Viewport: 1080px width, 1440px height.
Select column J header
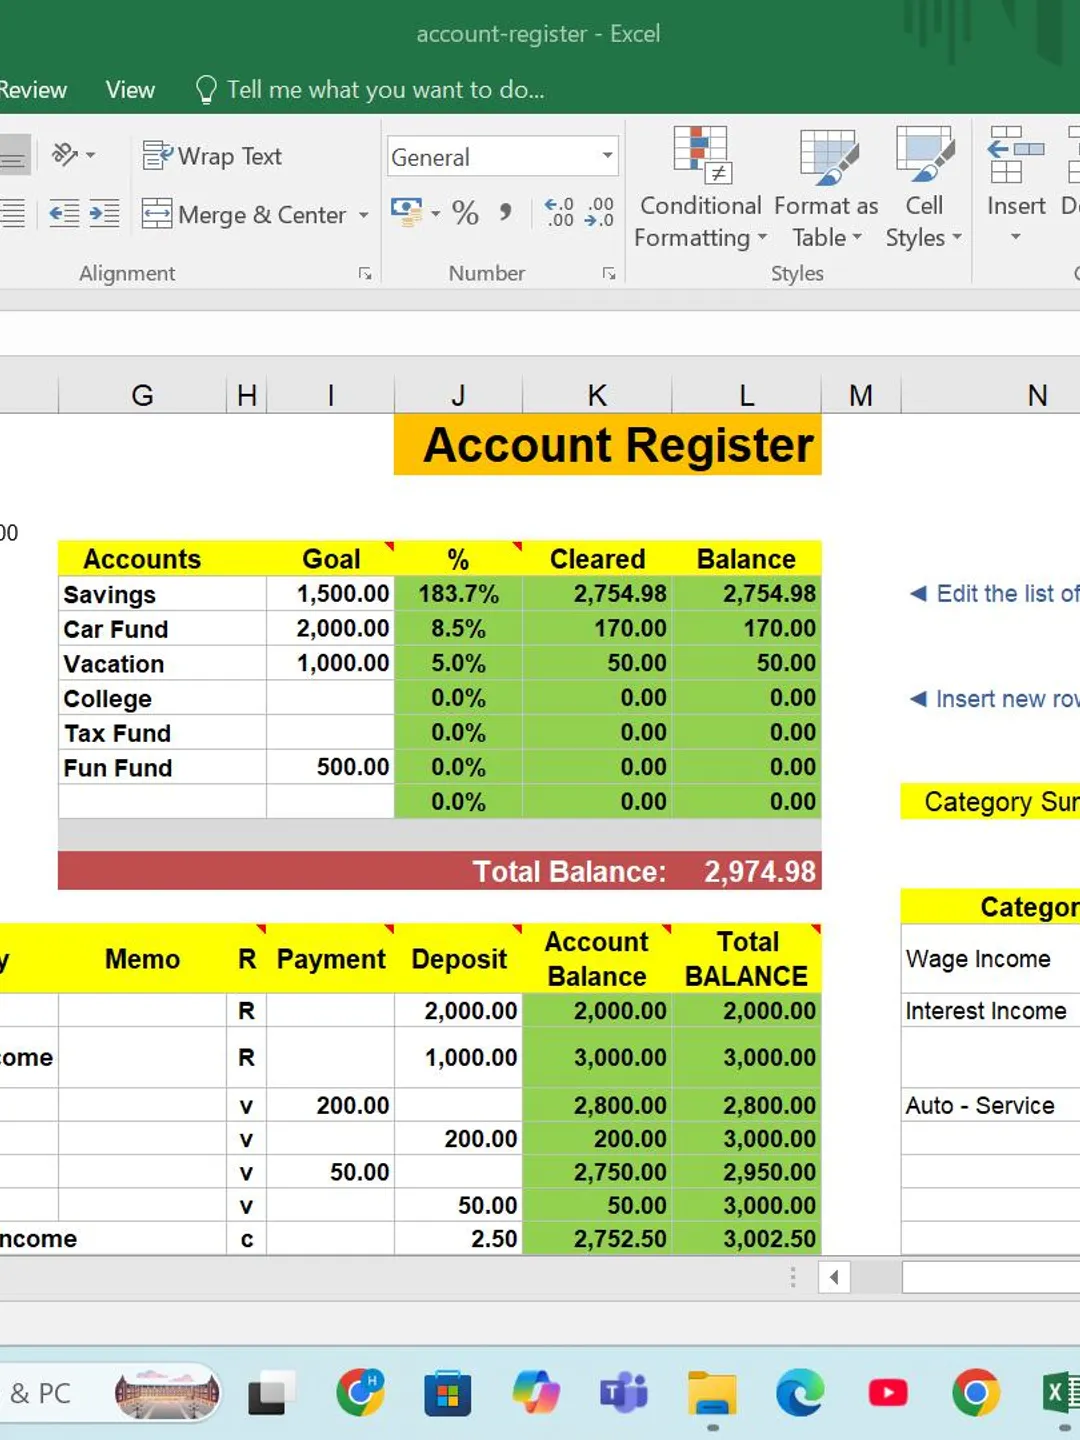tap(458, 396)
